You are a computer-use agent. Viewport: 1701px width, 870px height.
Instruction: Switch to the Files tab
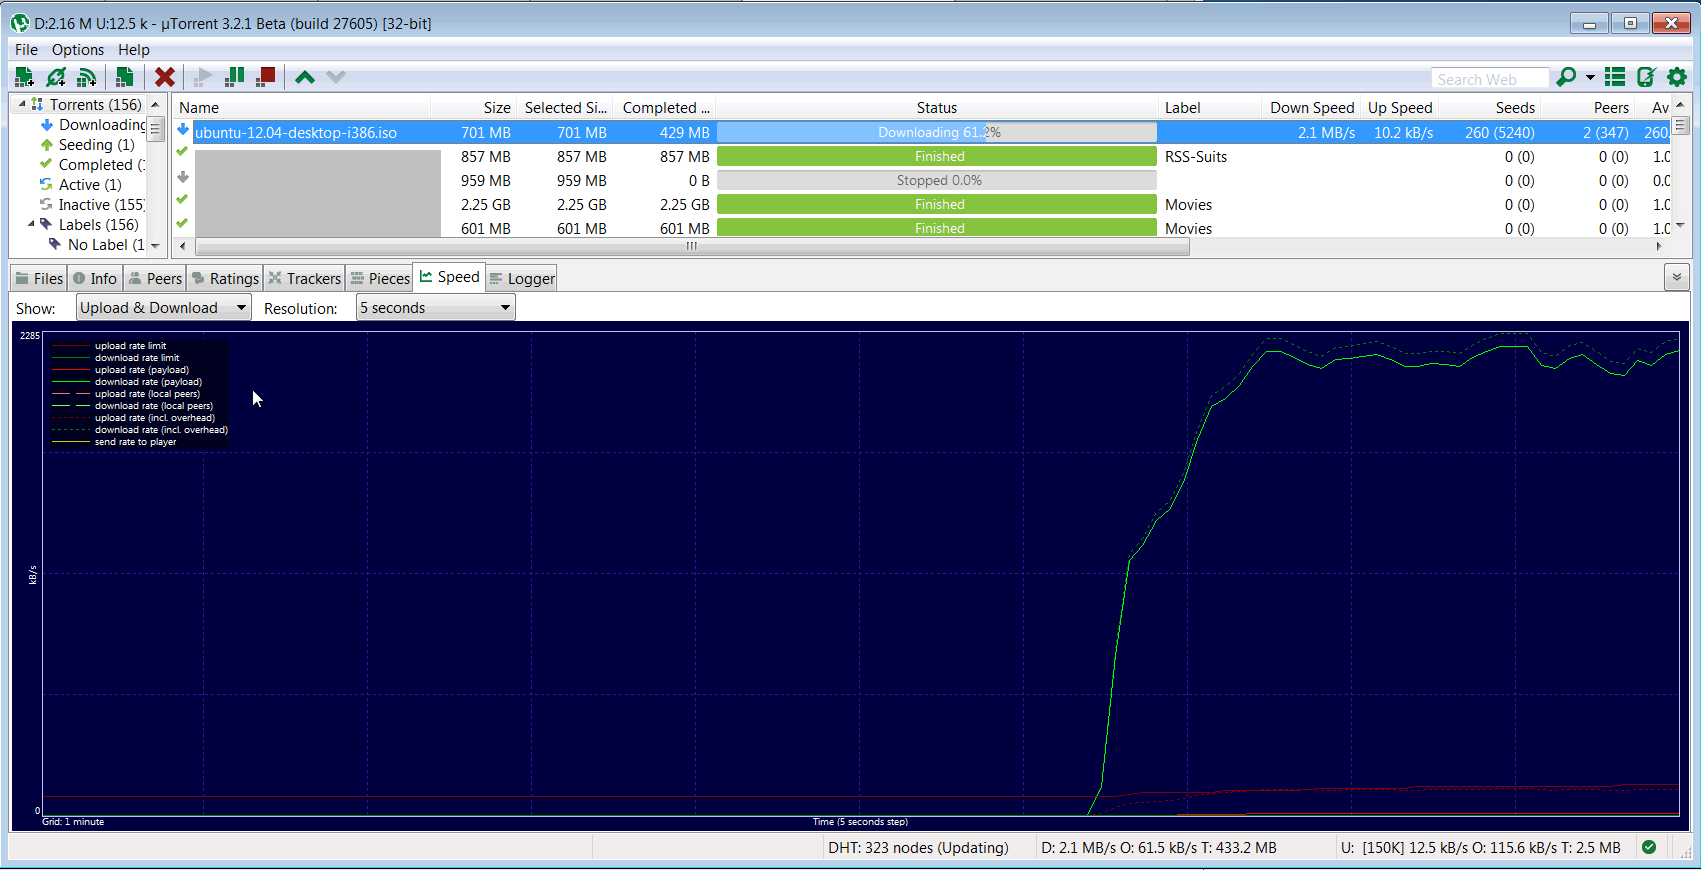(39, 279)
